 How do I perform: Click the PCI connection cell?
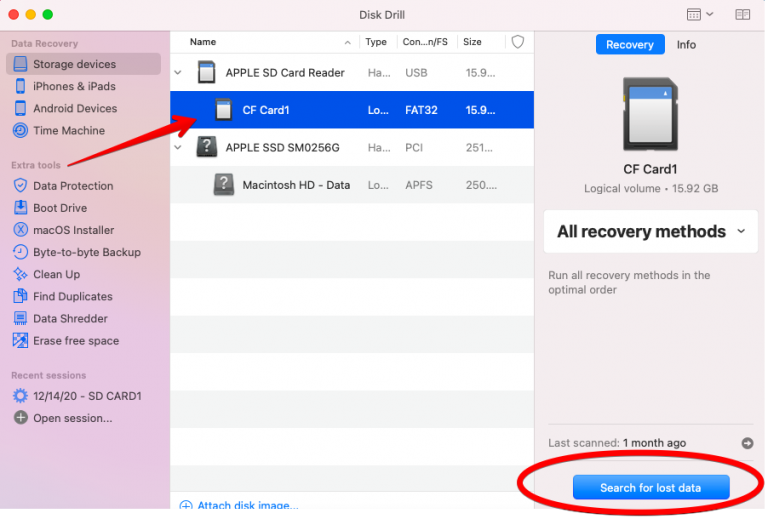[x=414, y=147]
